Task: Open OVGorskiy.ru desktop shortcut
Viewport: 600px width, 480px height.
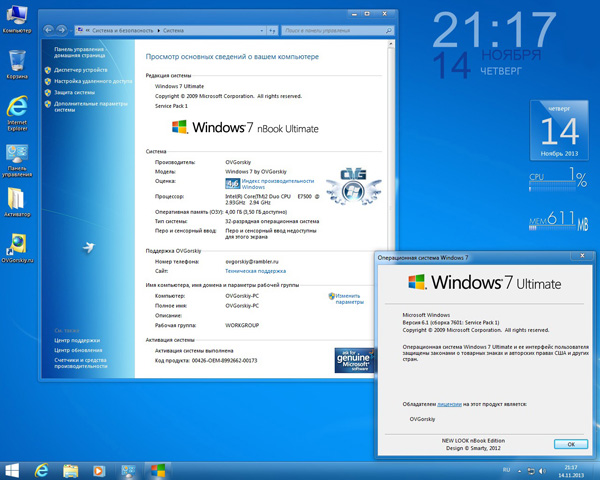Action: tap(17, 248)
